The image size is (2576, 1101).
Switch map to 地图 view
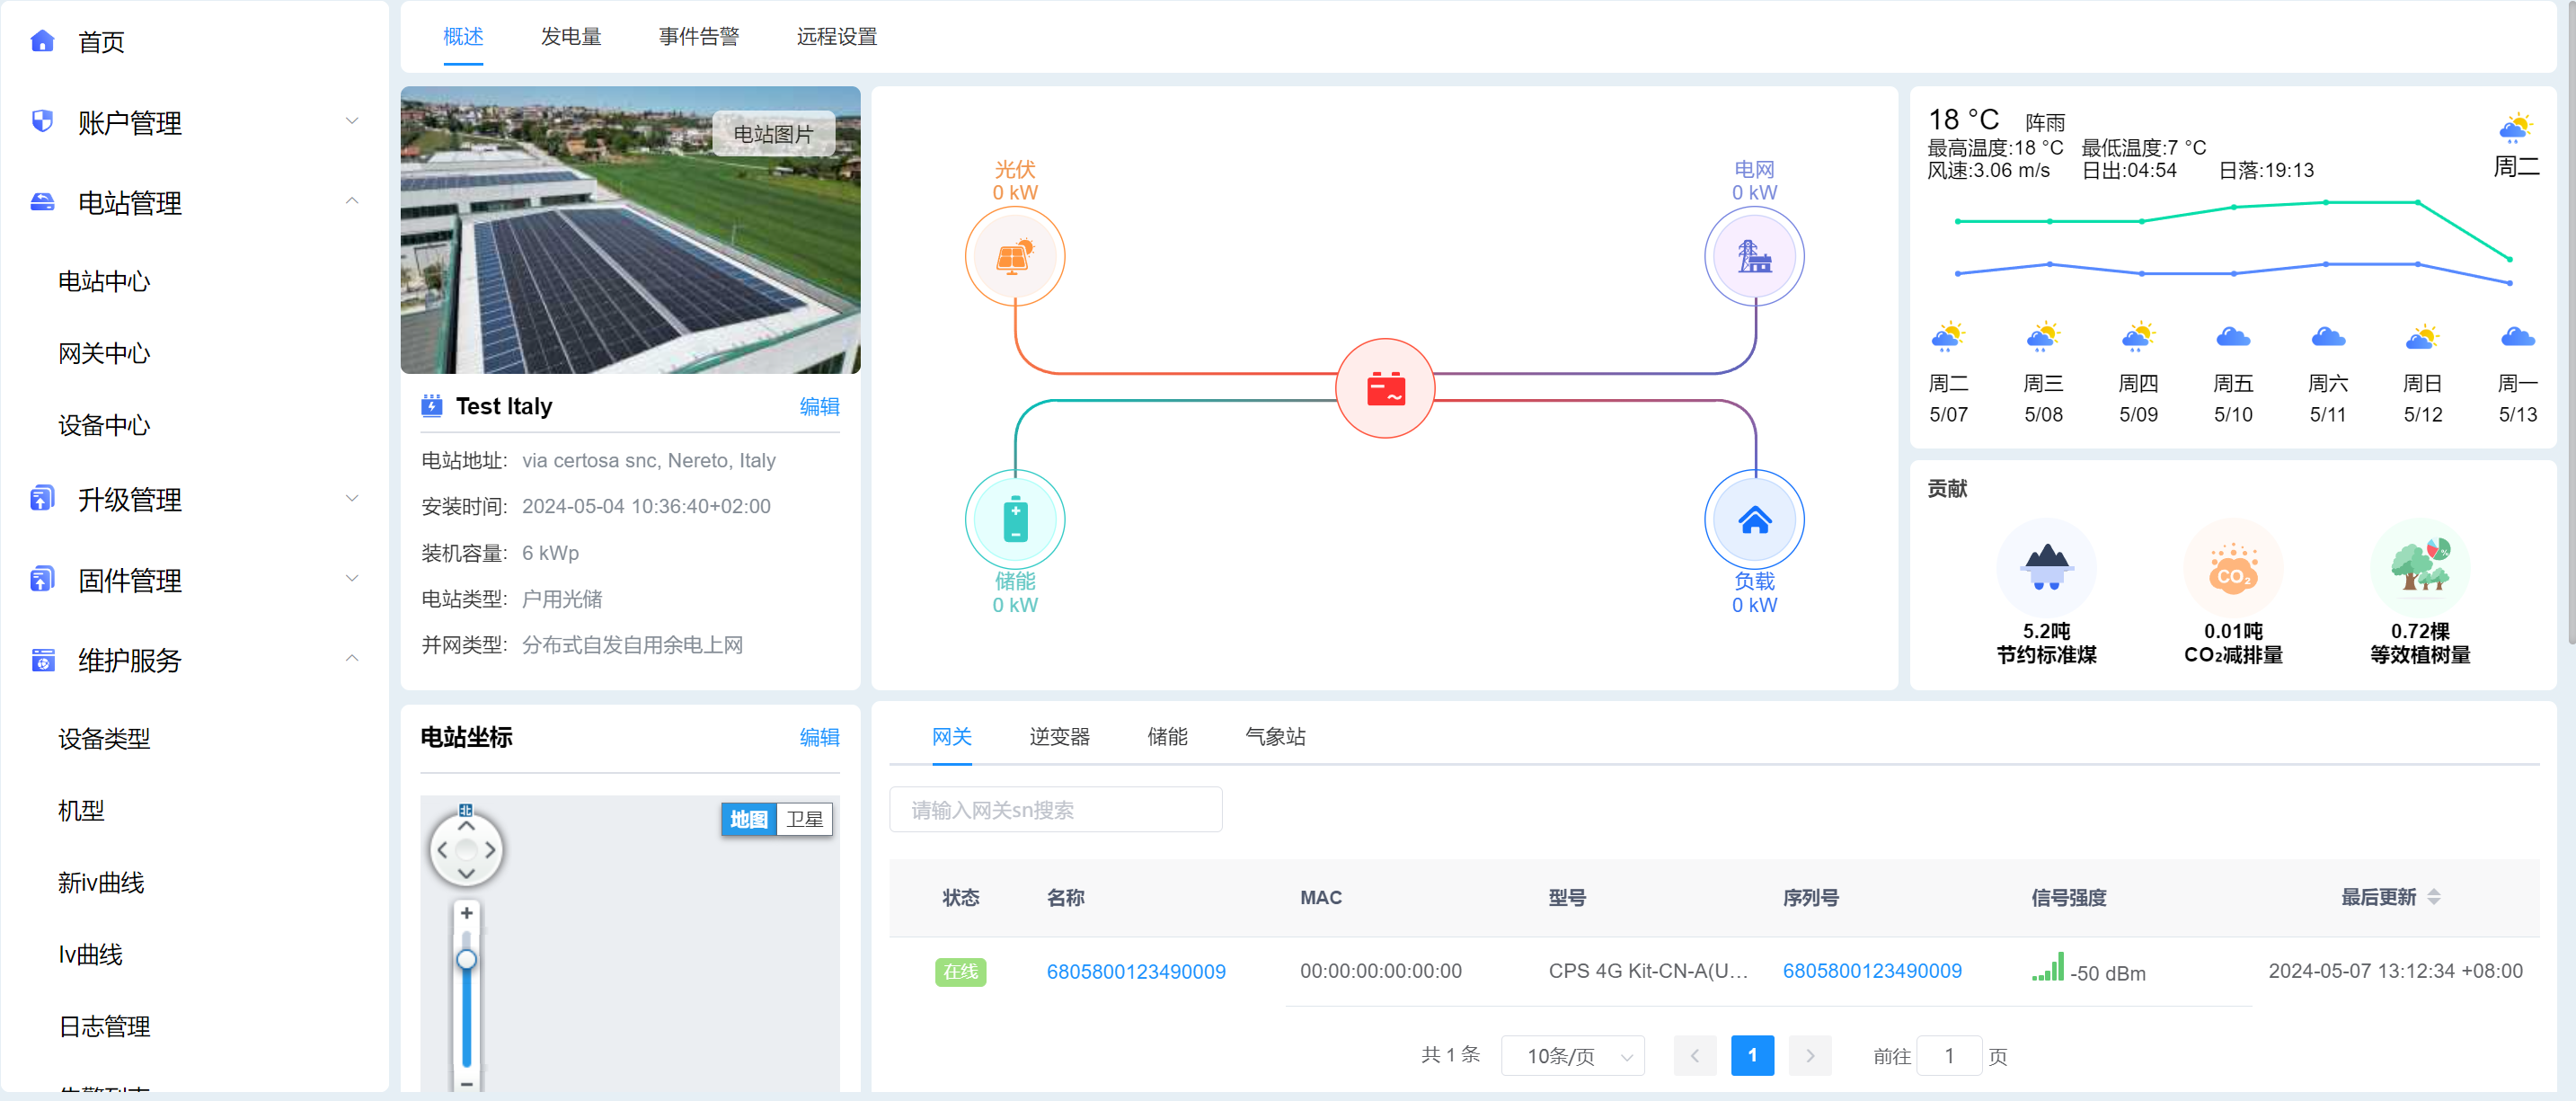[x=748, y=819]
